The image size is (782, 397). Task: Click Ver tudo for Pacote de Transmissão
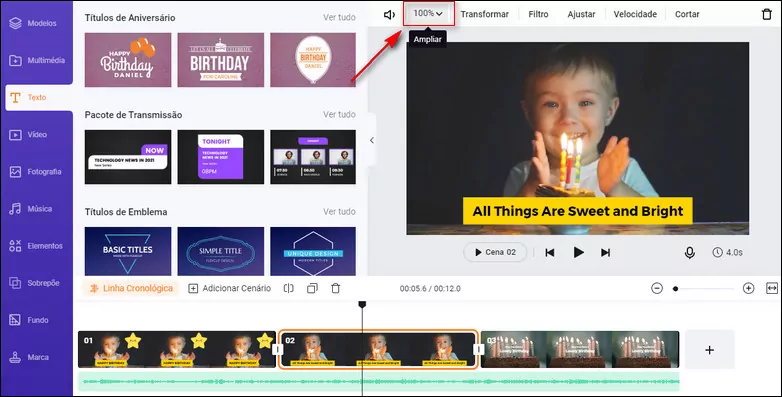(339, 114)
